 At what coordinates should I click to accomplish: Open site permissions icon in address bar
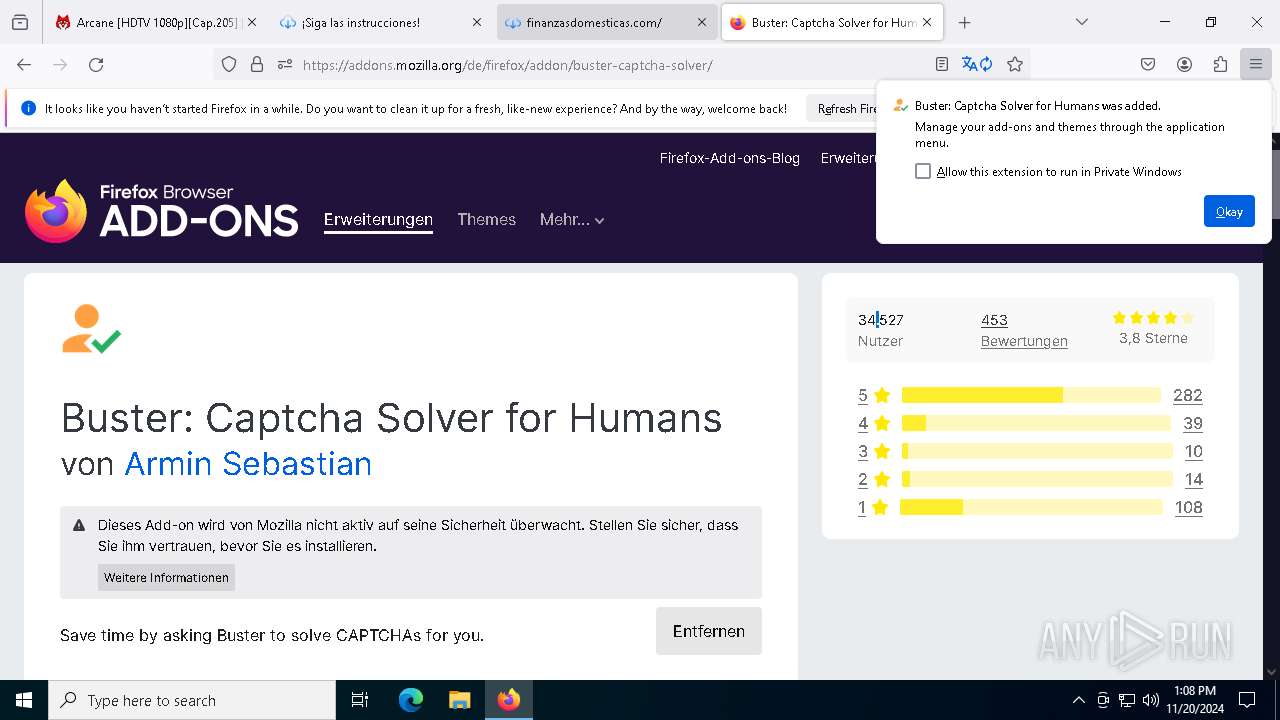point(285,64)
